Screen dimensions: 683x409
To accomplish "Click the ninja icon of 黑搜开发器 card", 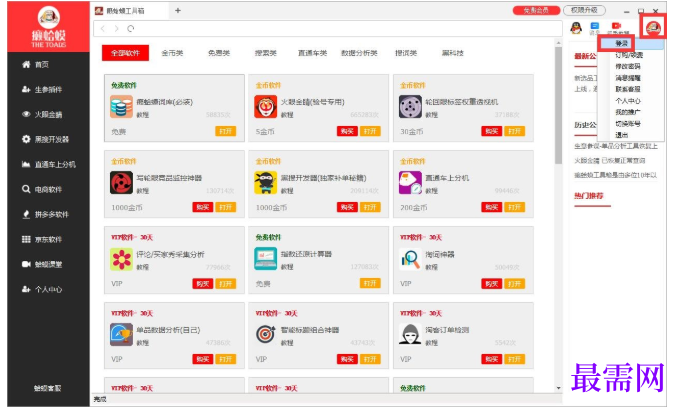I will [266, 183].
